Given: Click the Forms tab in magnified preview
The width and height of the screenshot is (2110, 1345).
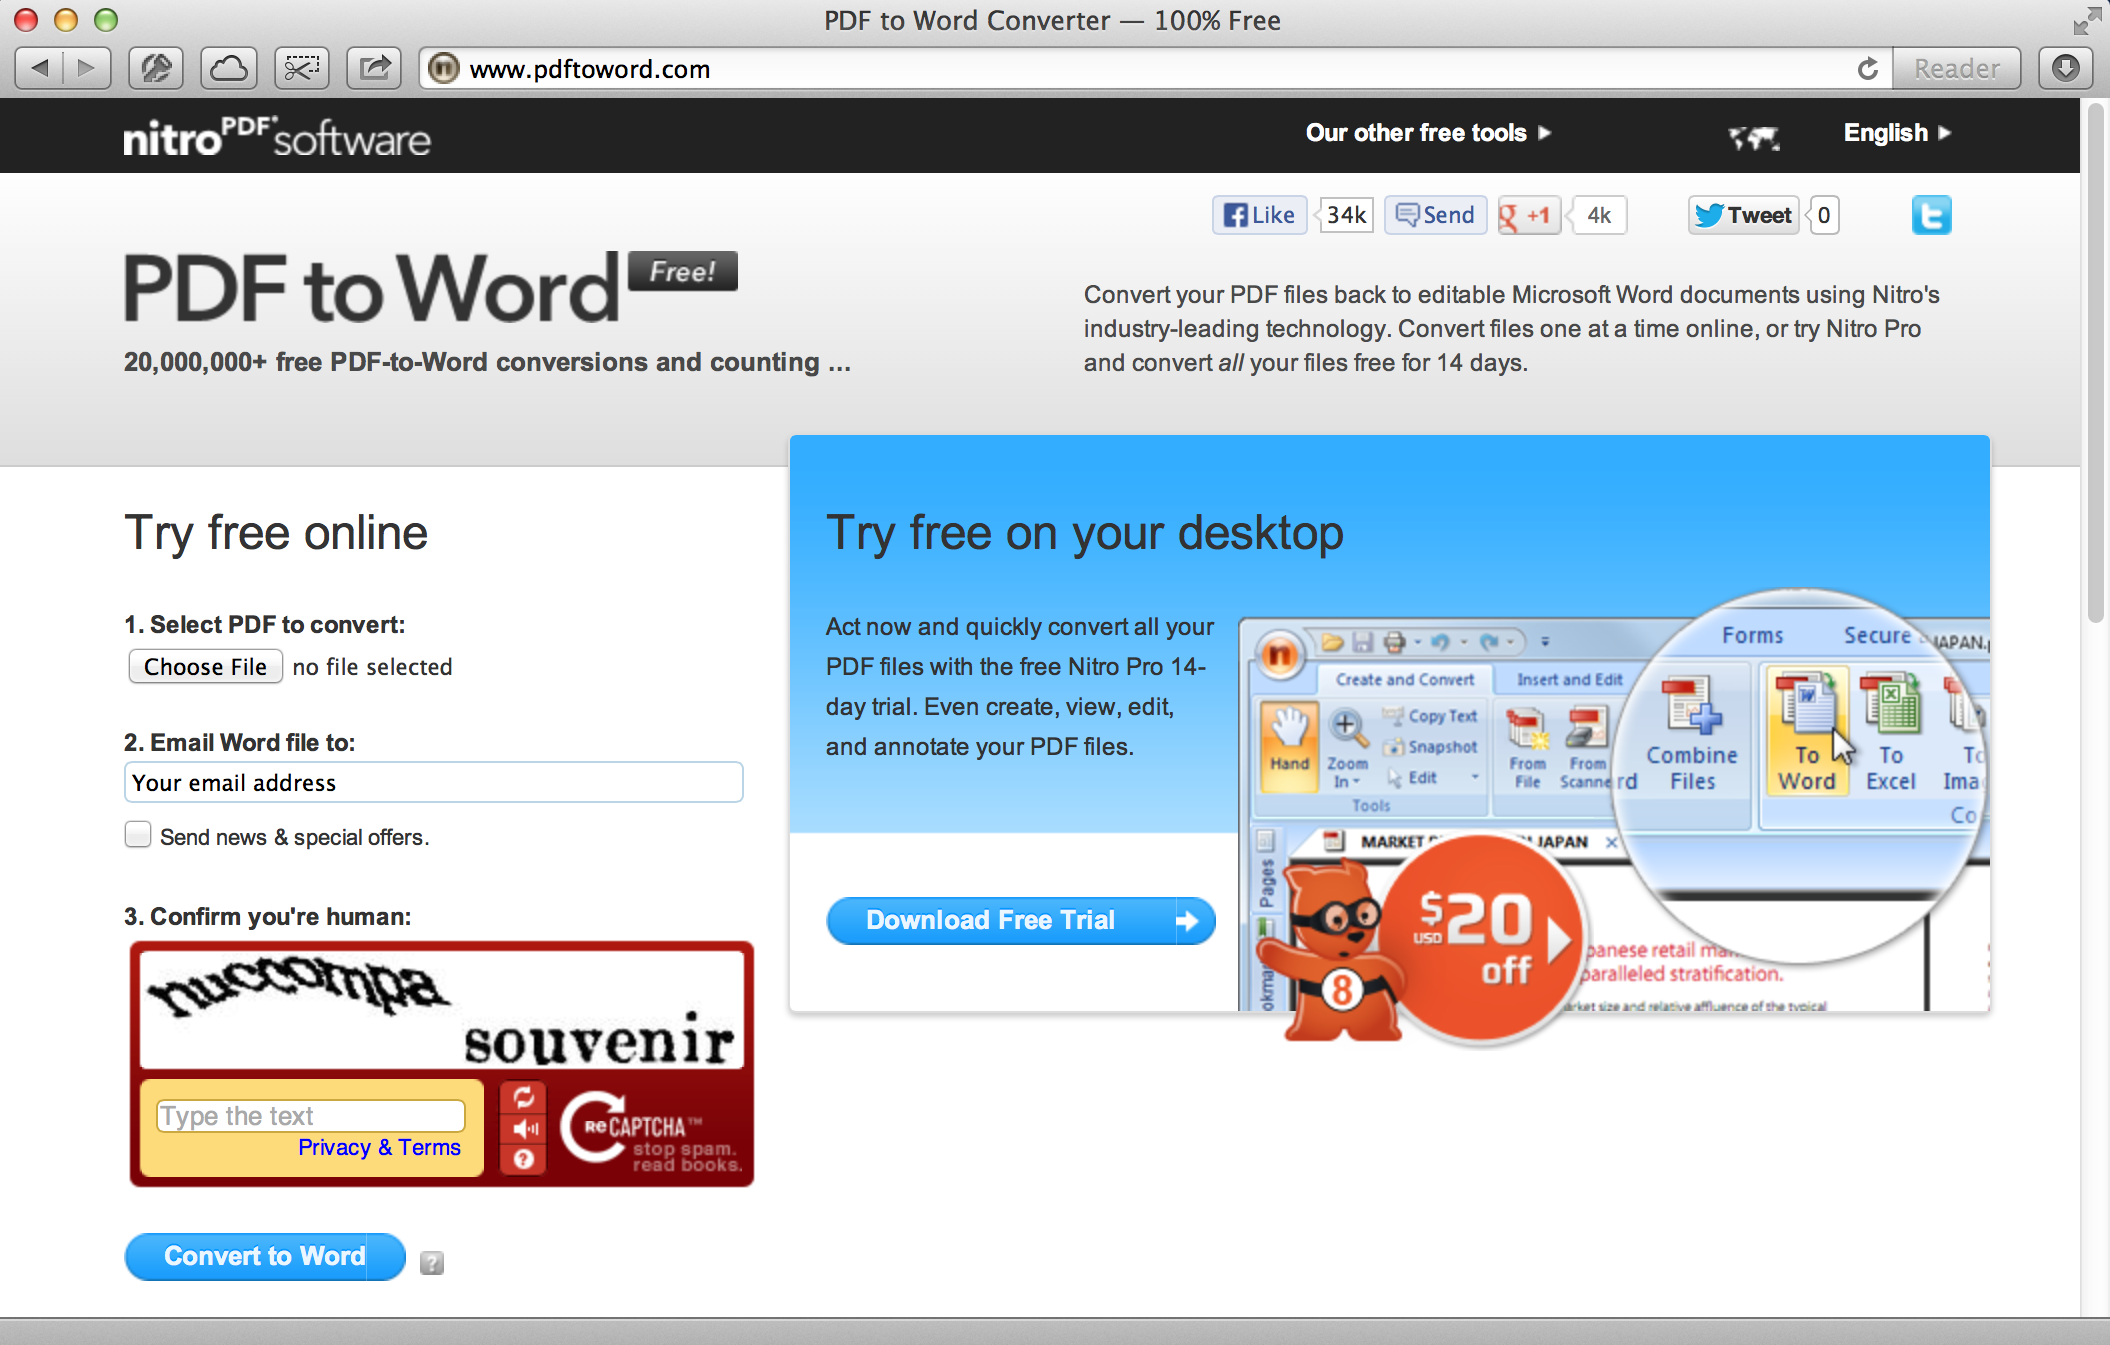Looking at the screenshot, I should pyautogui.click(x=1752, y=635).
